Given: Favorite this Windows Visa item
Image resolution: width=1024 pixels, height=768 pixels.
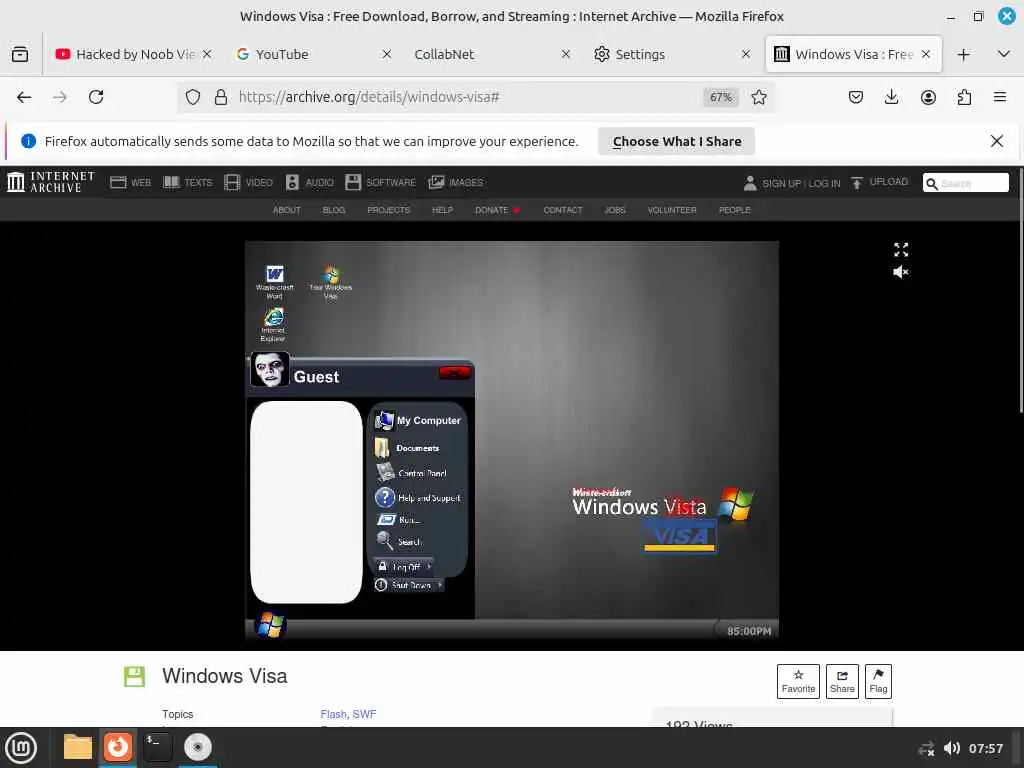Looking at the screenshot, I should [x=798, y=681].
